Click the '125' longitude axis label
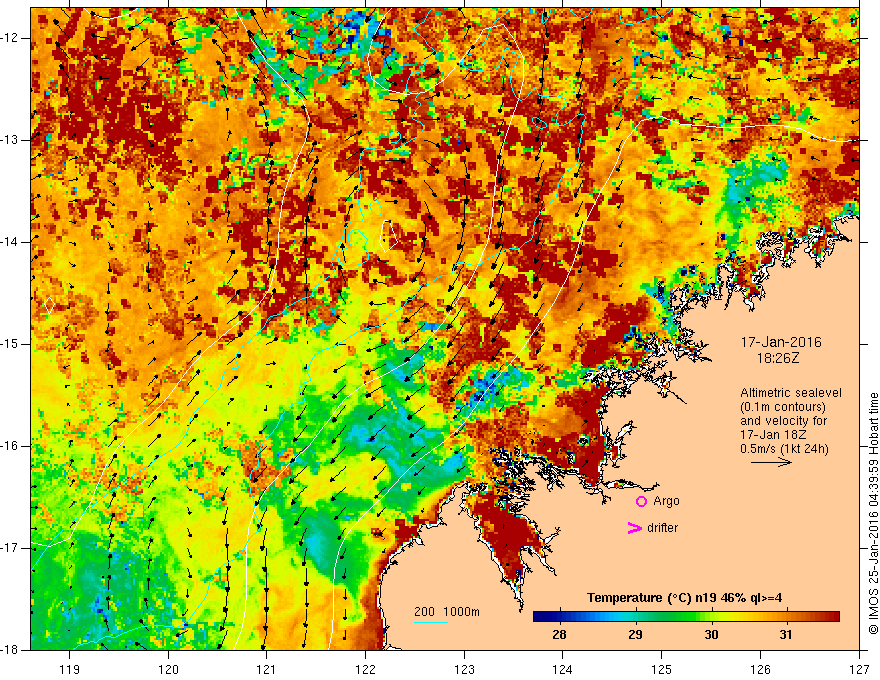Screen dimensions: 880x680 [662, 669]
